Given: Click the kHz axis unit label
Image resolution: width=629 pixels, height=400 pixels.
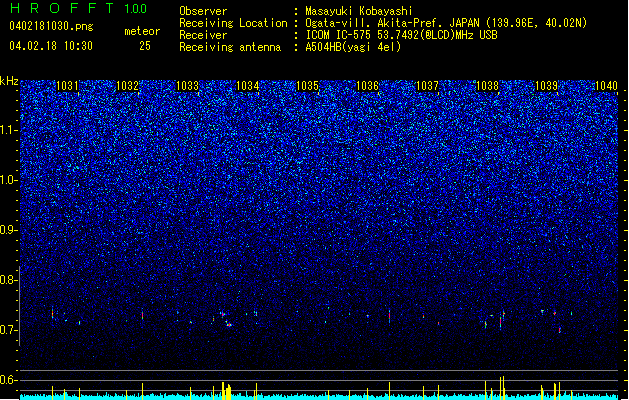Looking at the screenshot, I should [9, 81].
